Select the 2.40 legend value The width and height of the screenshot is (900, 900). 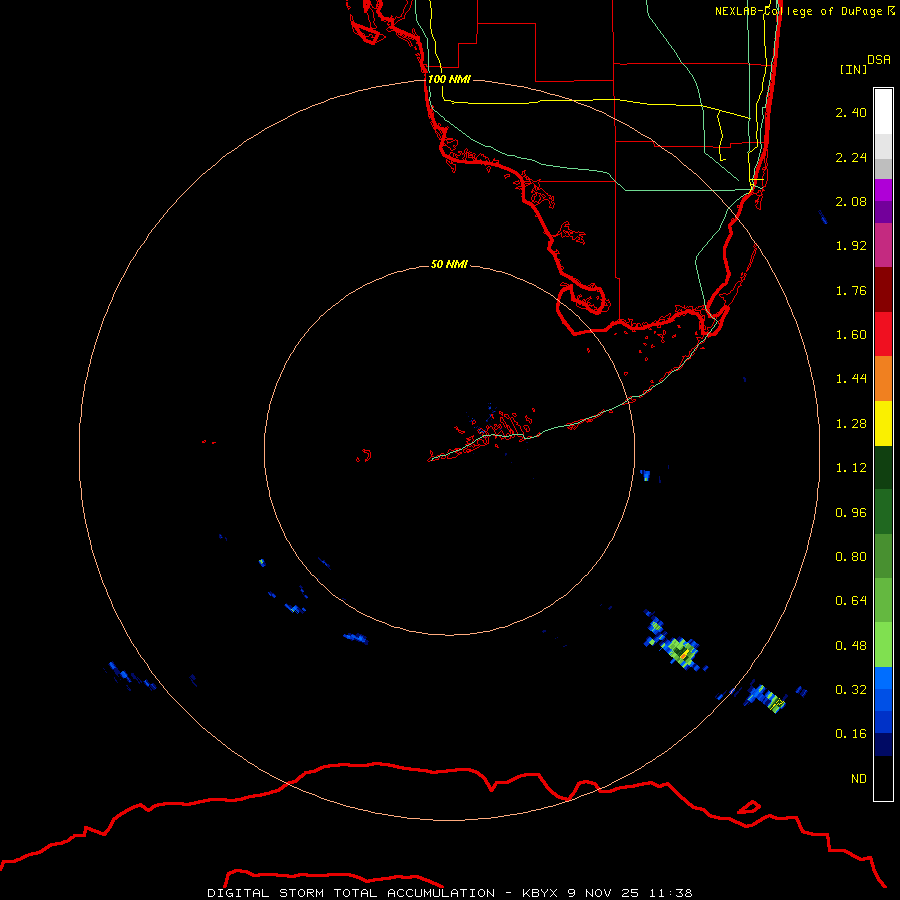[851, 112]
